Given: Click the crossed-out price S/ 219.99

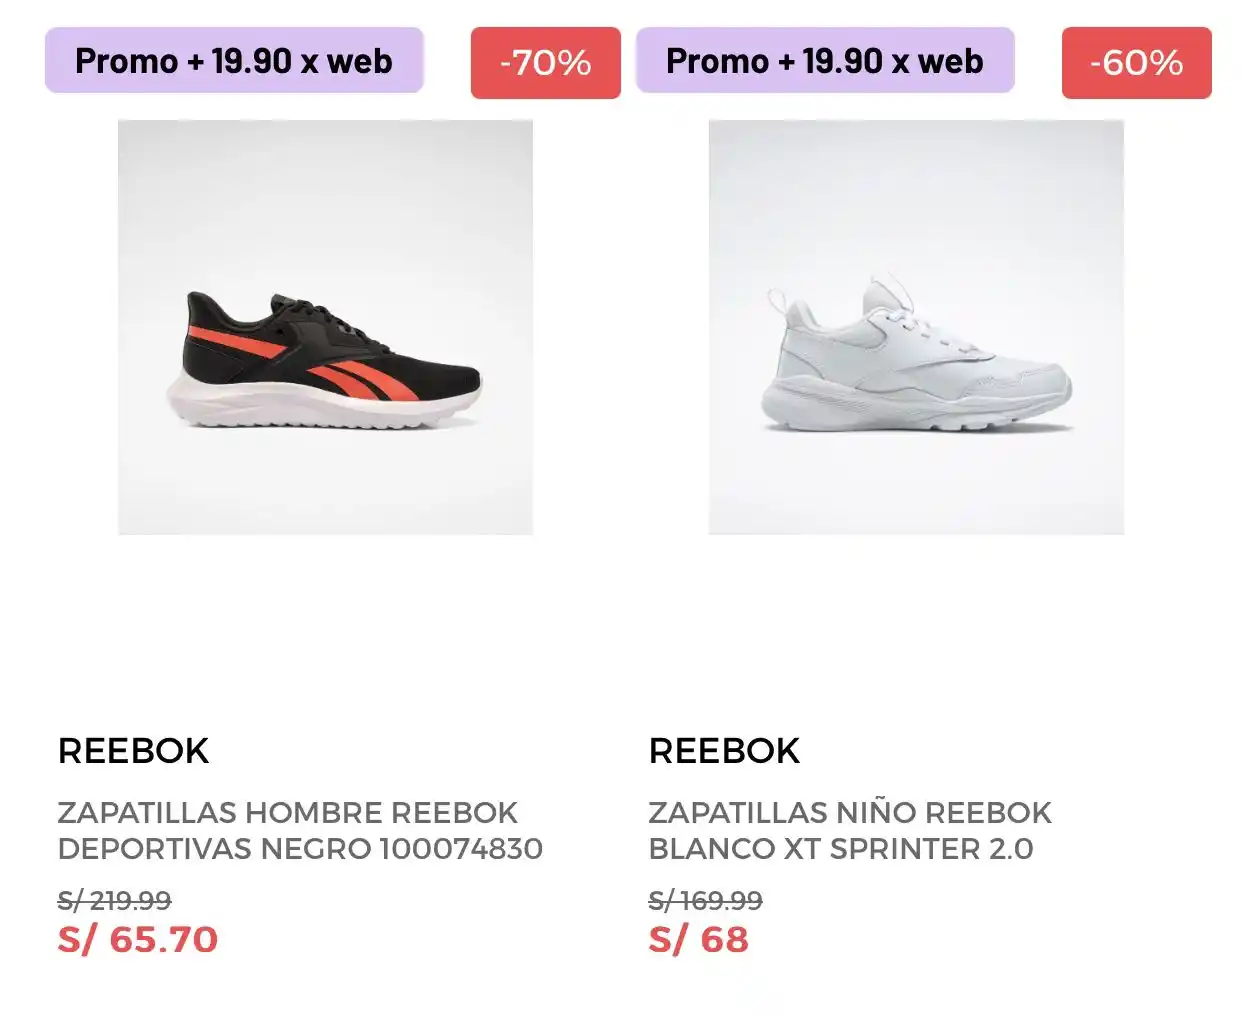Looking at the screenshot, I should 114,901.
